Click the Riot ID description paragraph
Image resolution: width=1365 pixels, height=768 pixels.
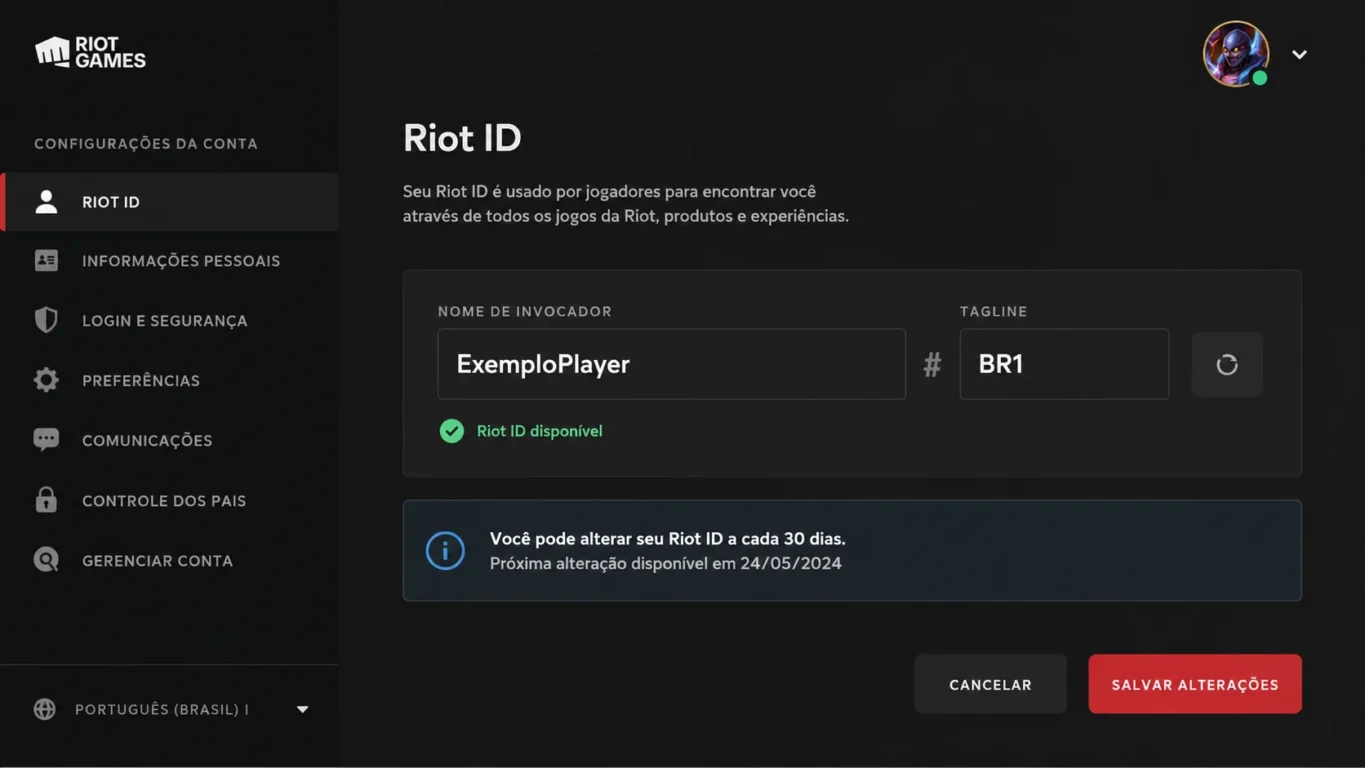coord(626,204)
